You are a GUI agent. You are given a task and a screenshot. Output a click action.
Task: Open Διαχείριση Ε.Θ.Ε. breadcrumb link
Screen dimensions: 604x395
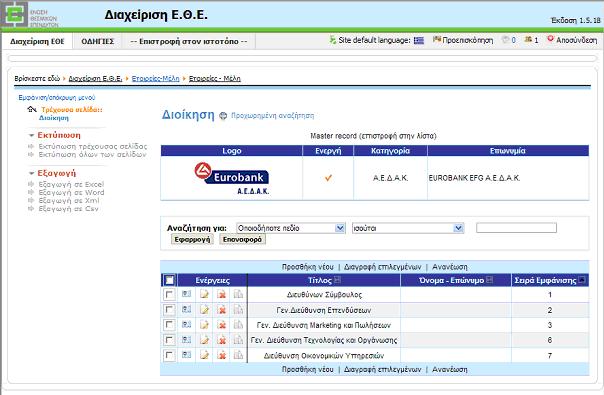pyautogui.click(x=95, y=79)
